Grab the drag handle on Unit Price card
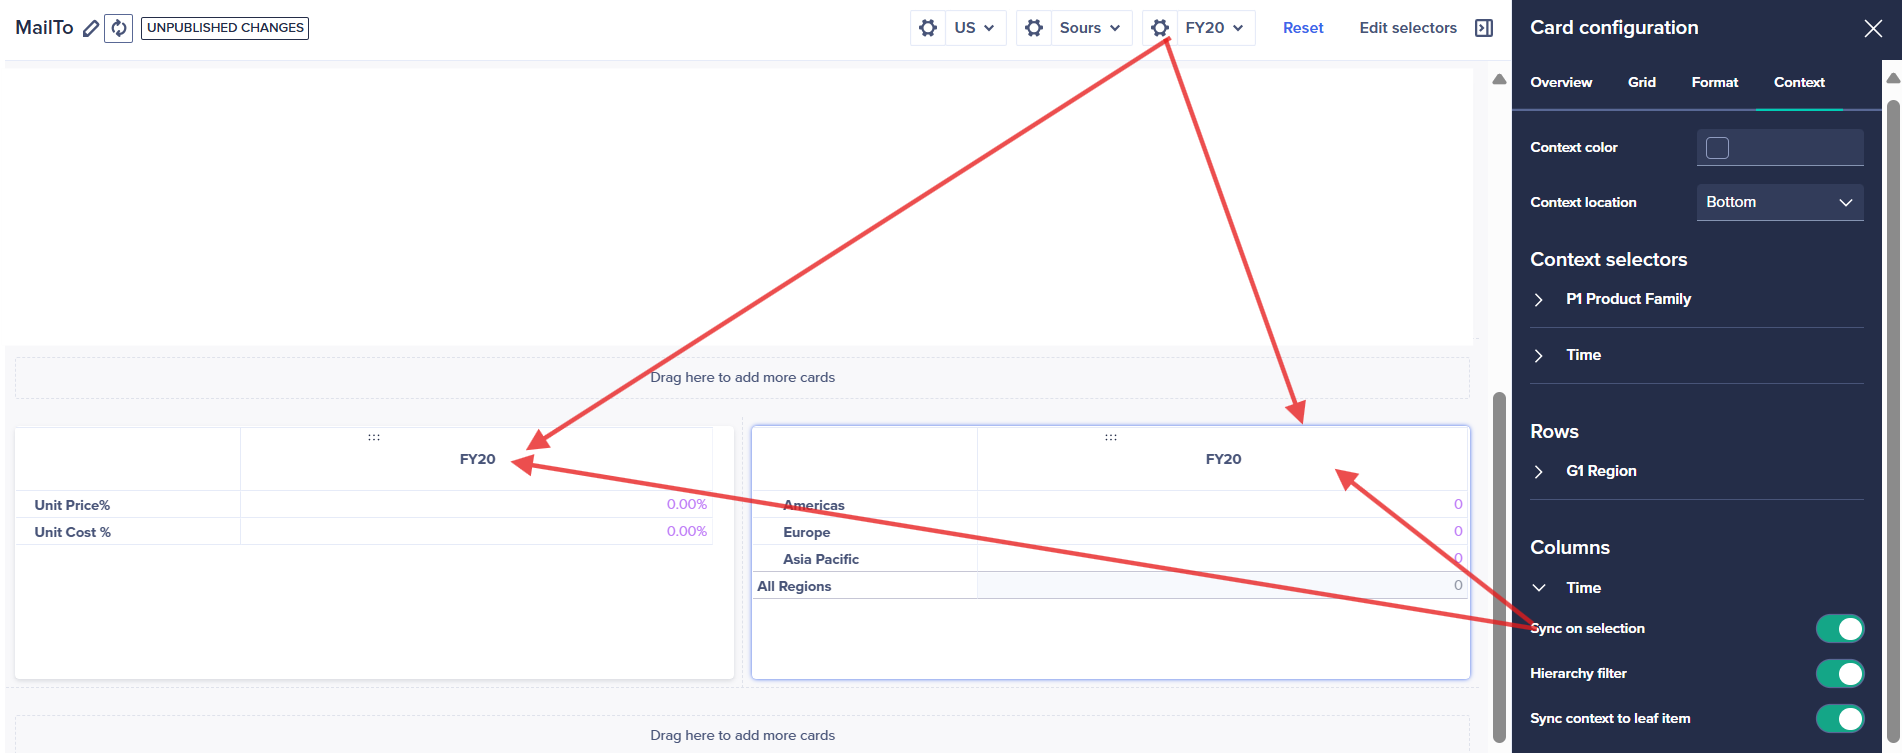The image size is (1902, 753). (374, 437)
